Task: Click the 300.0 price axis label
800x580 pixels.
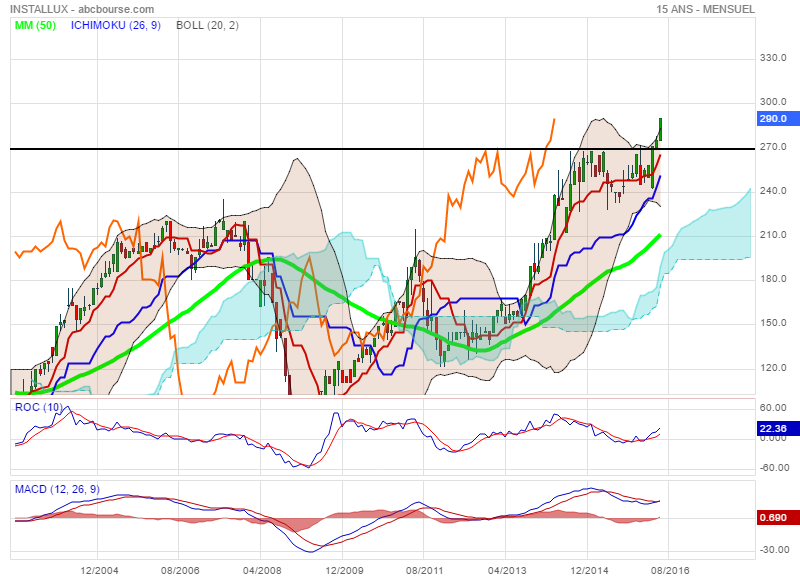Action: [773, 102]
